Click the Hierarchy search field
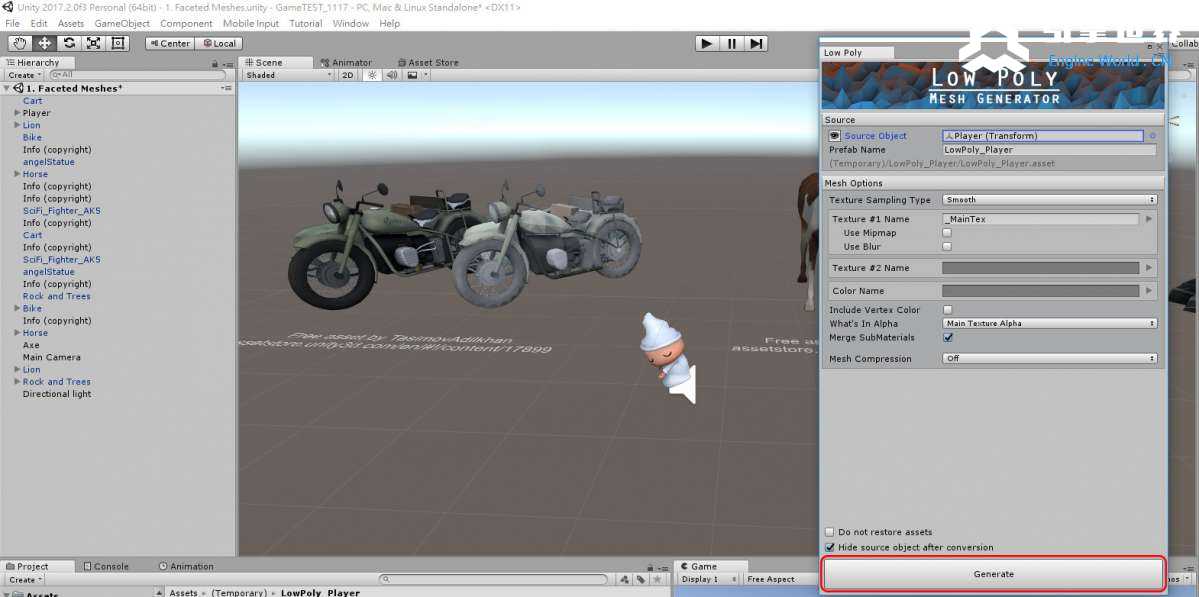1199x597 pixels. coord(137,75)
